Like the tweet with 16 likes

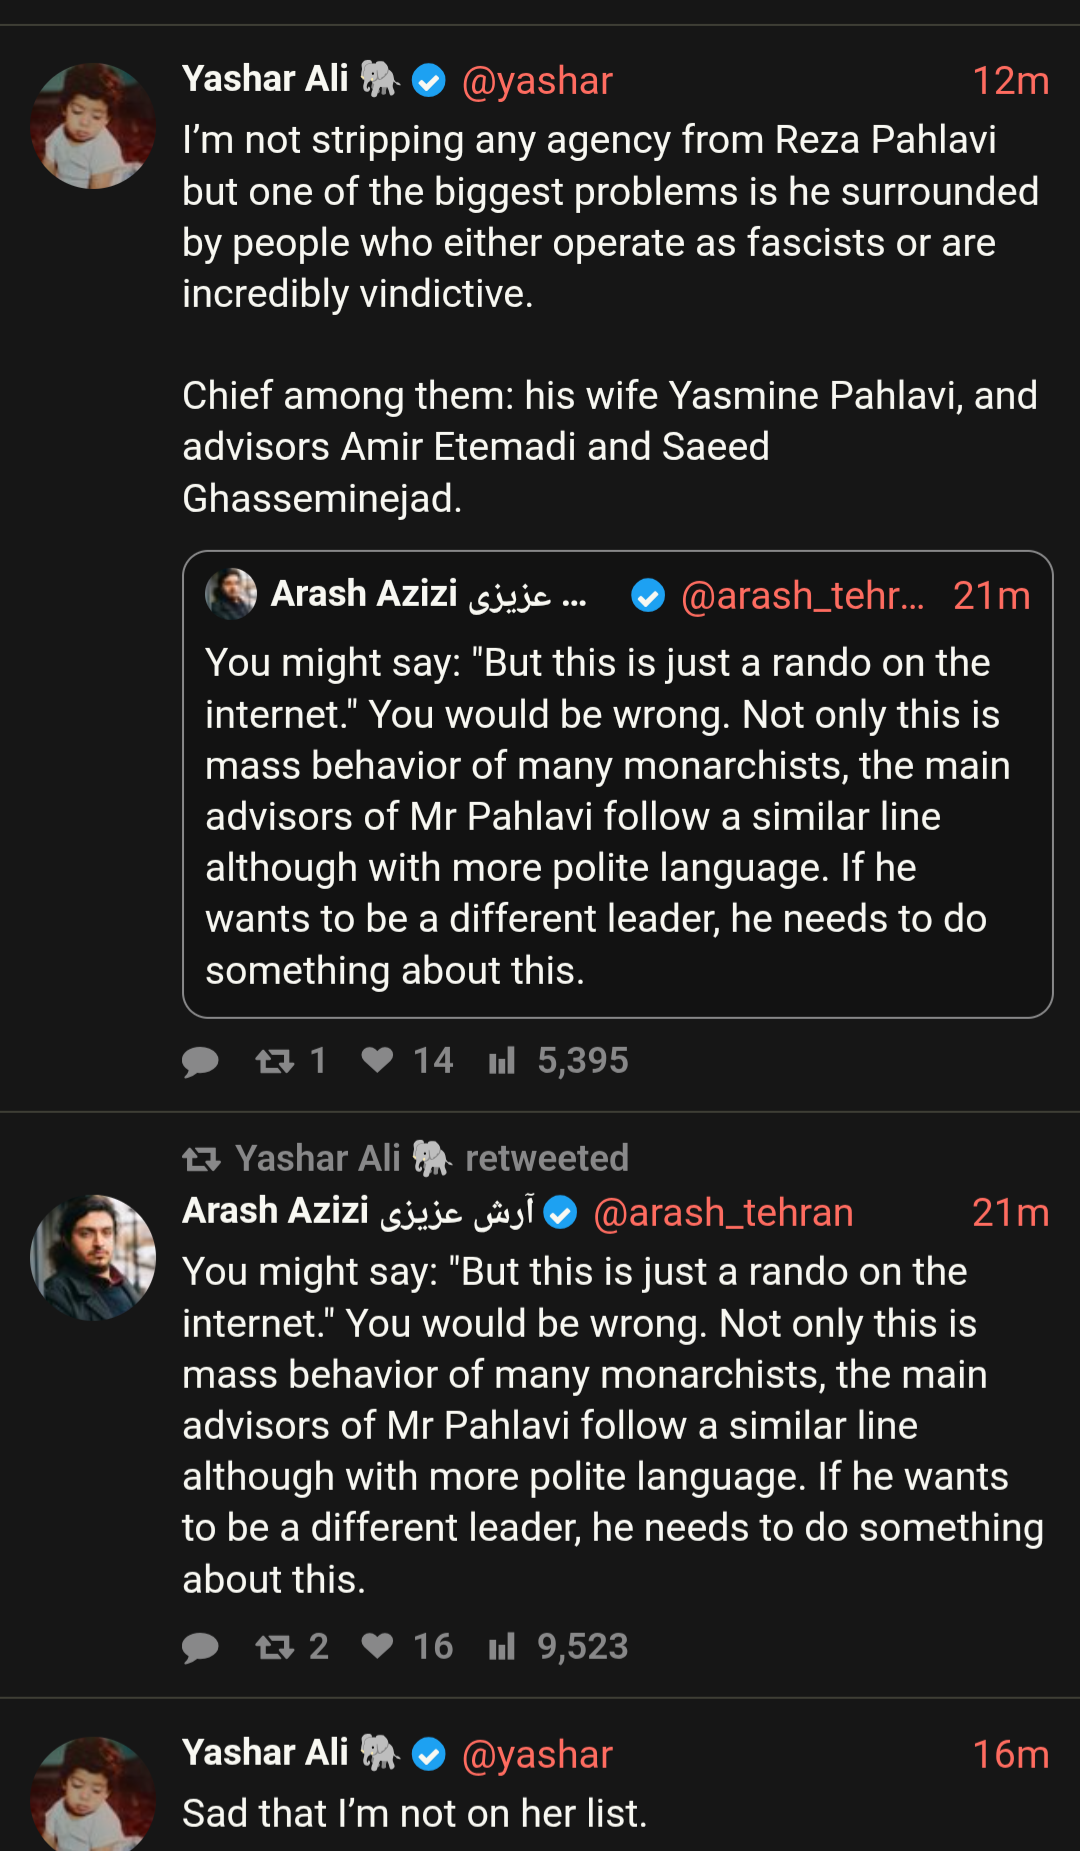(377, 1646)
